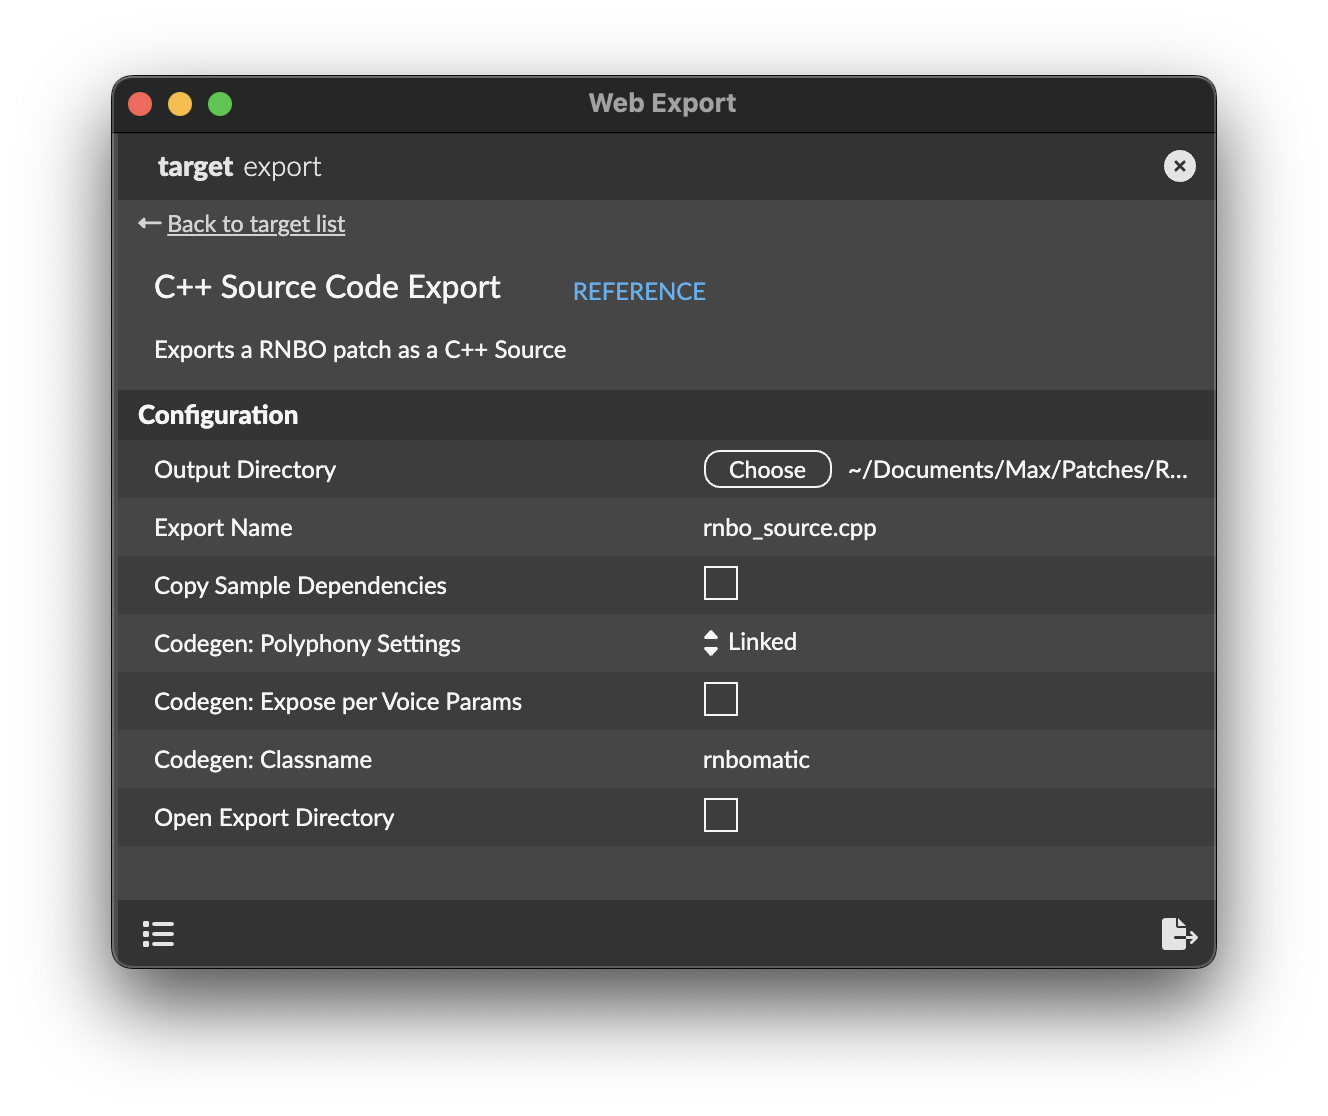Check the Open Export Directory box

coord(721,815)
